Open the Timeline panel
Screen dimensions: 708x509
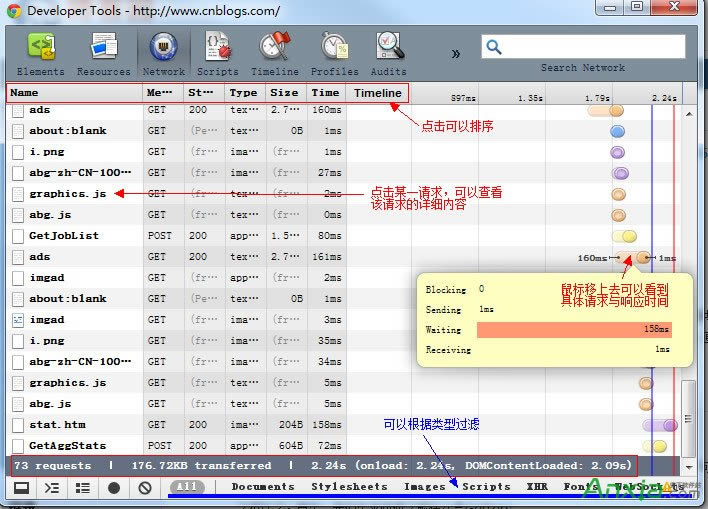point(275,54)
